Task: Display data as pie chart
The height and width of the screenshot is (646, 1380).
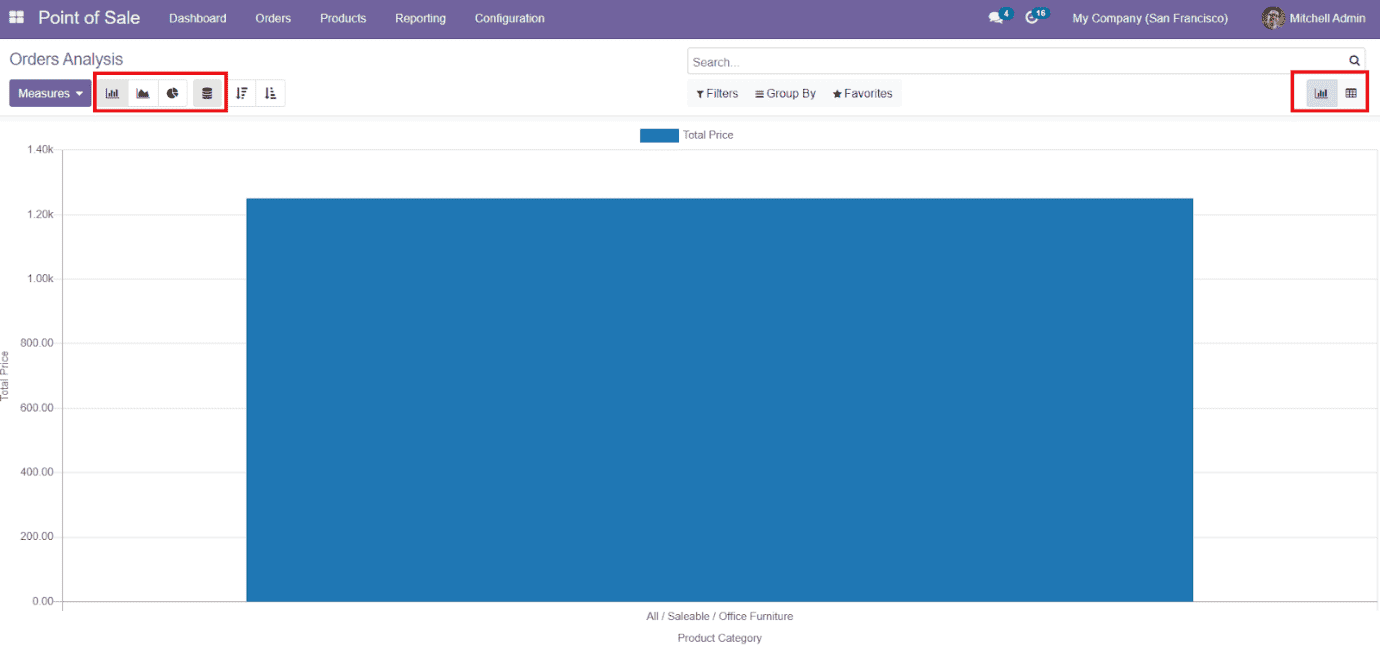Action: (172, 92)
